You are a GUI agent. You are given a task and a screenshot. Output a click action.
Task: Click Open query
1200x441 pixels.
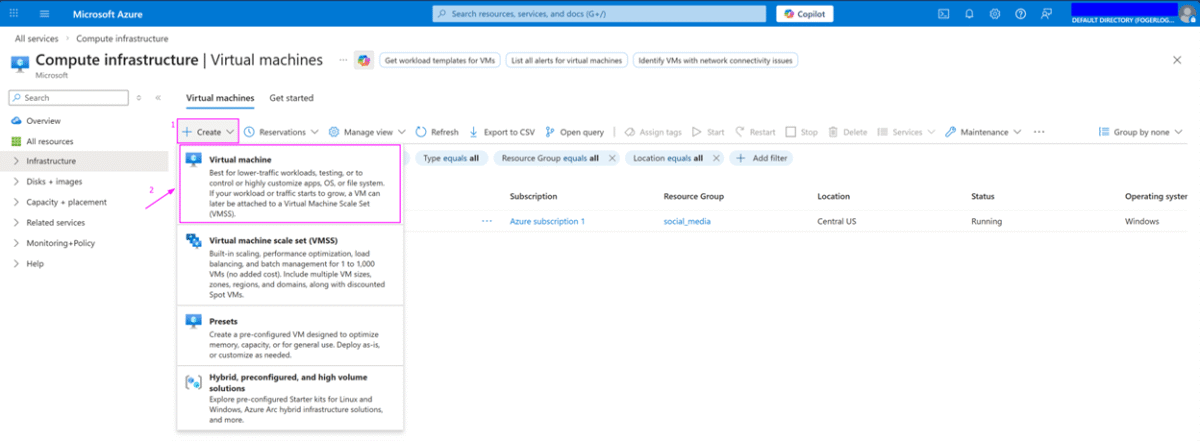click(574, 131)
